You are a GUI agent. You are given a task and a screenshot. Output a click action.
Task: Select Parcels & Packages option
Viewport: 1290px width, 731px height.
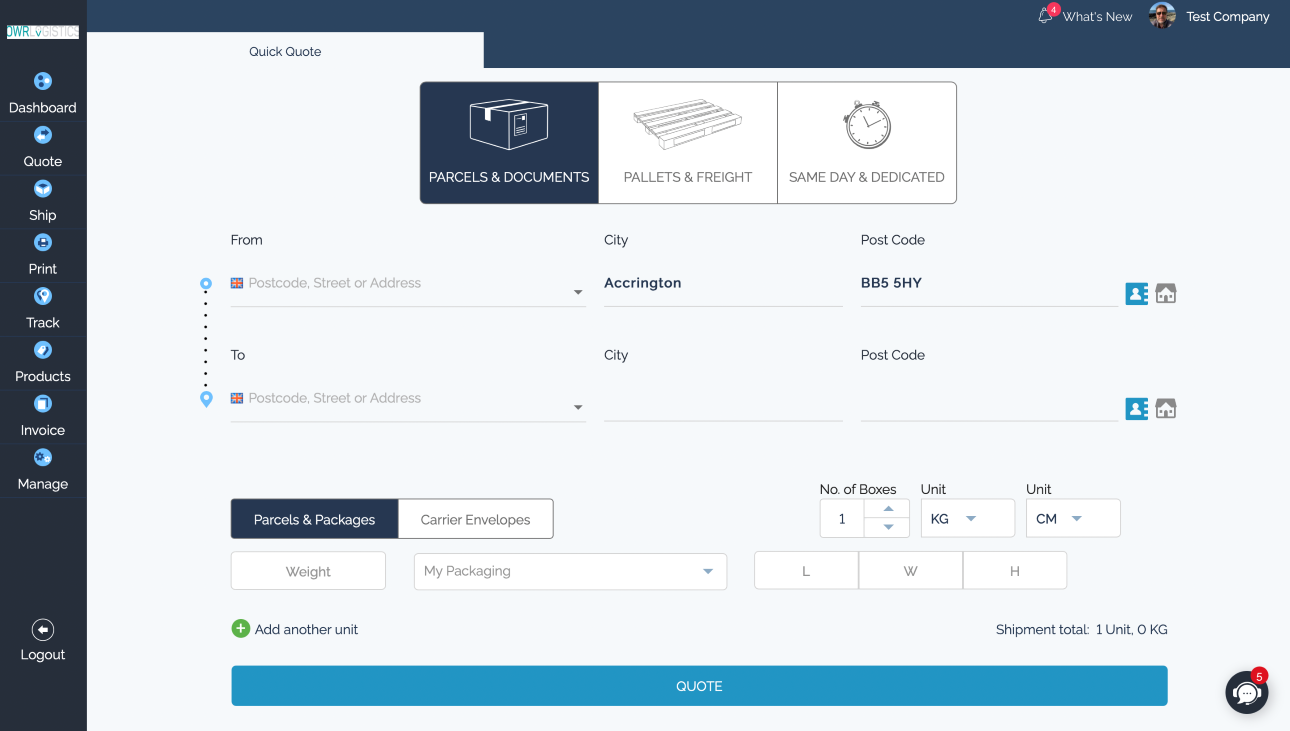click(314, 519)
